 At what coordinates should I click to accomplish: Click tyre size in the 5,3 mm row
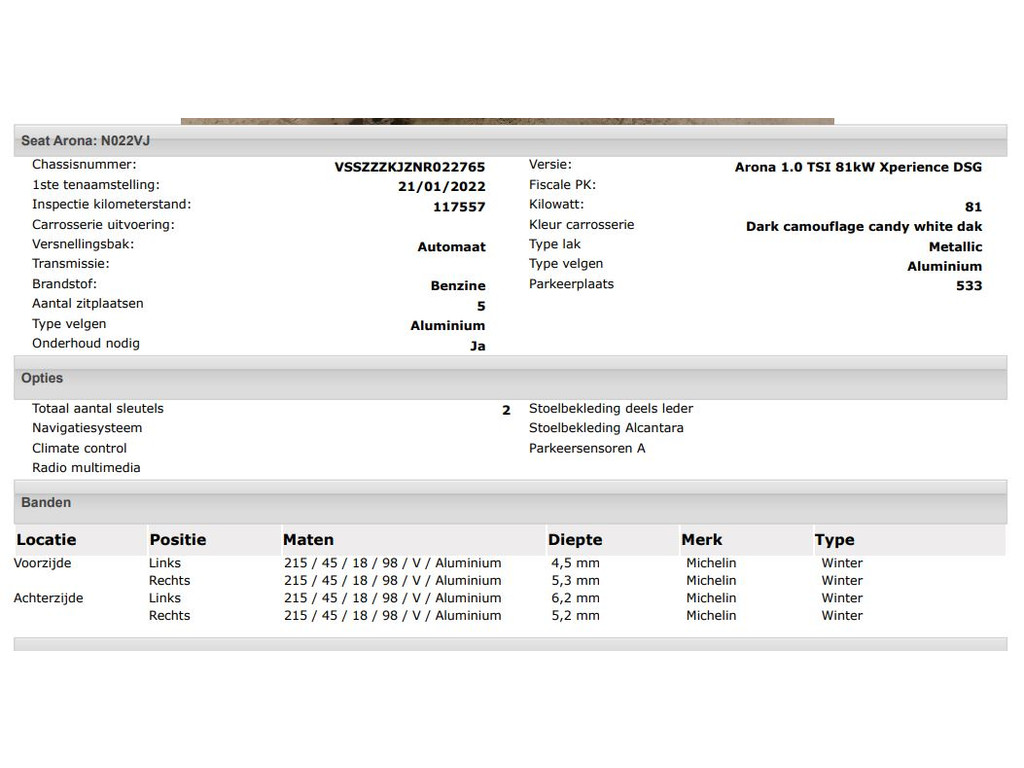coord(392,581)
